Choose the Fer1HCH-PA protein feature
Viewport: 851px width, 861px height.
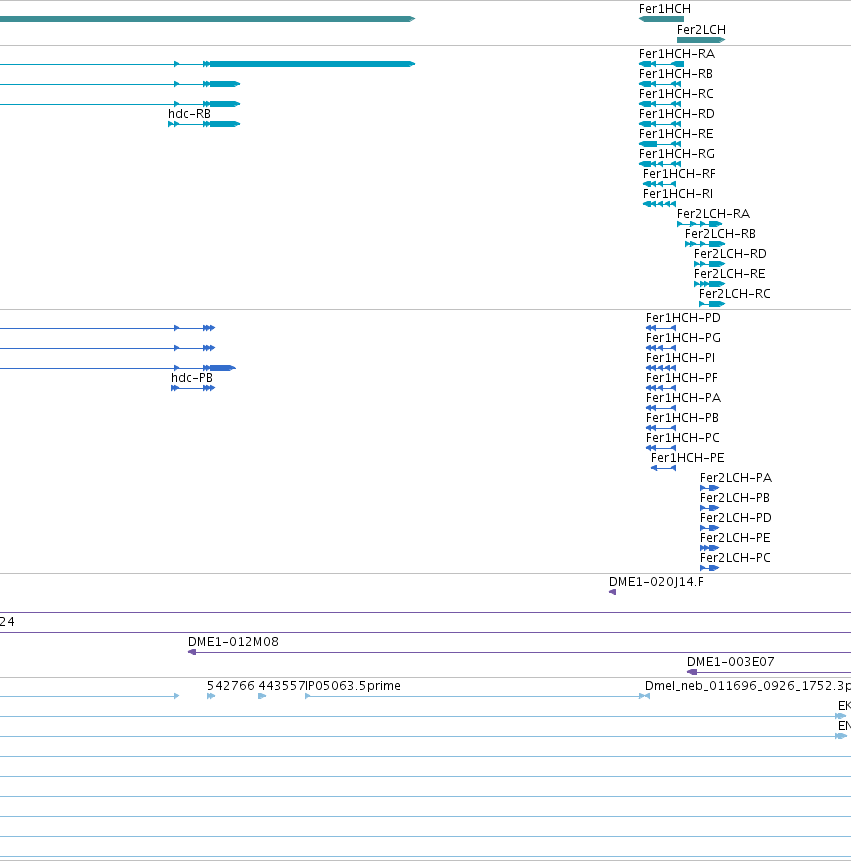click(661, 408)
